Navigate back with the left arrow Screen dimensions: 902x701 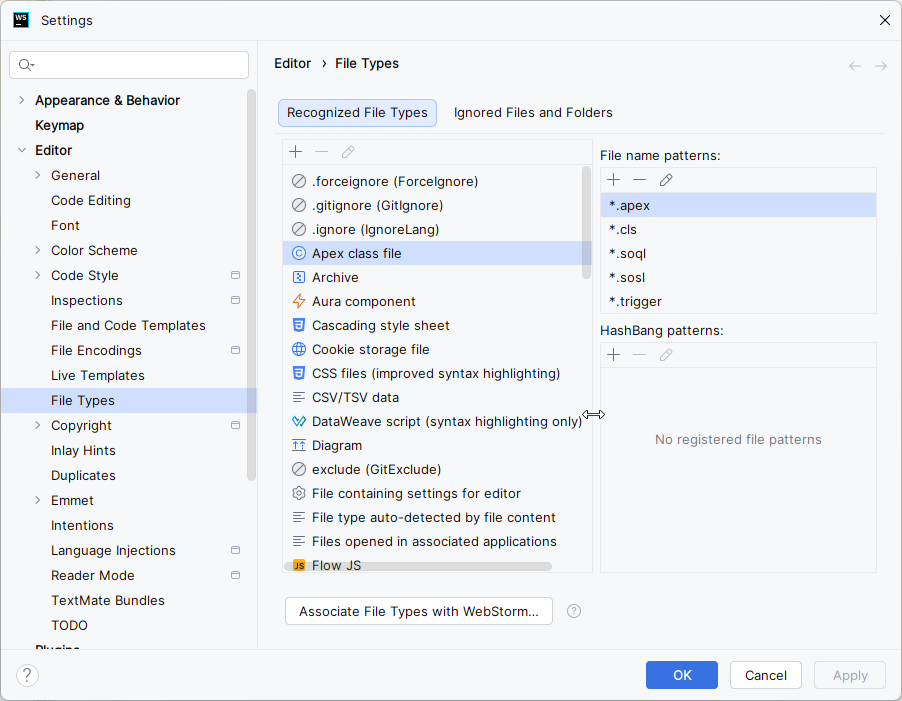tap(855, 66)
